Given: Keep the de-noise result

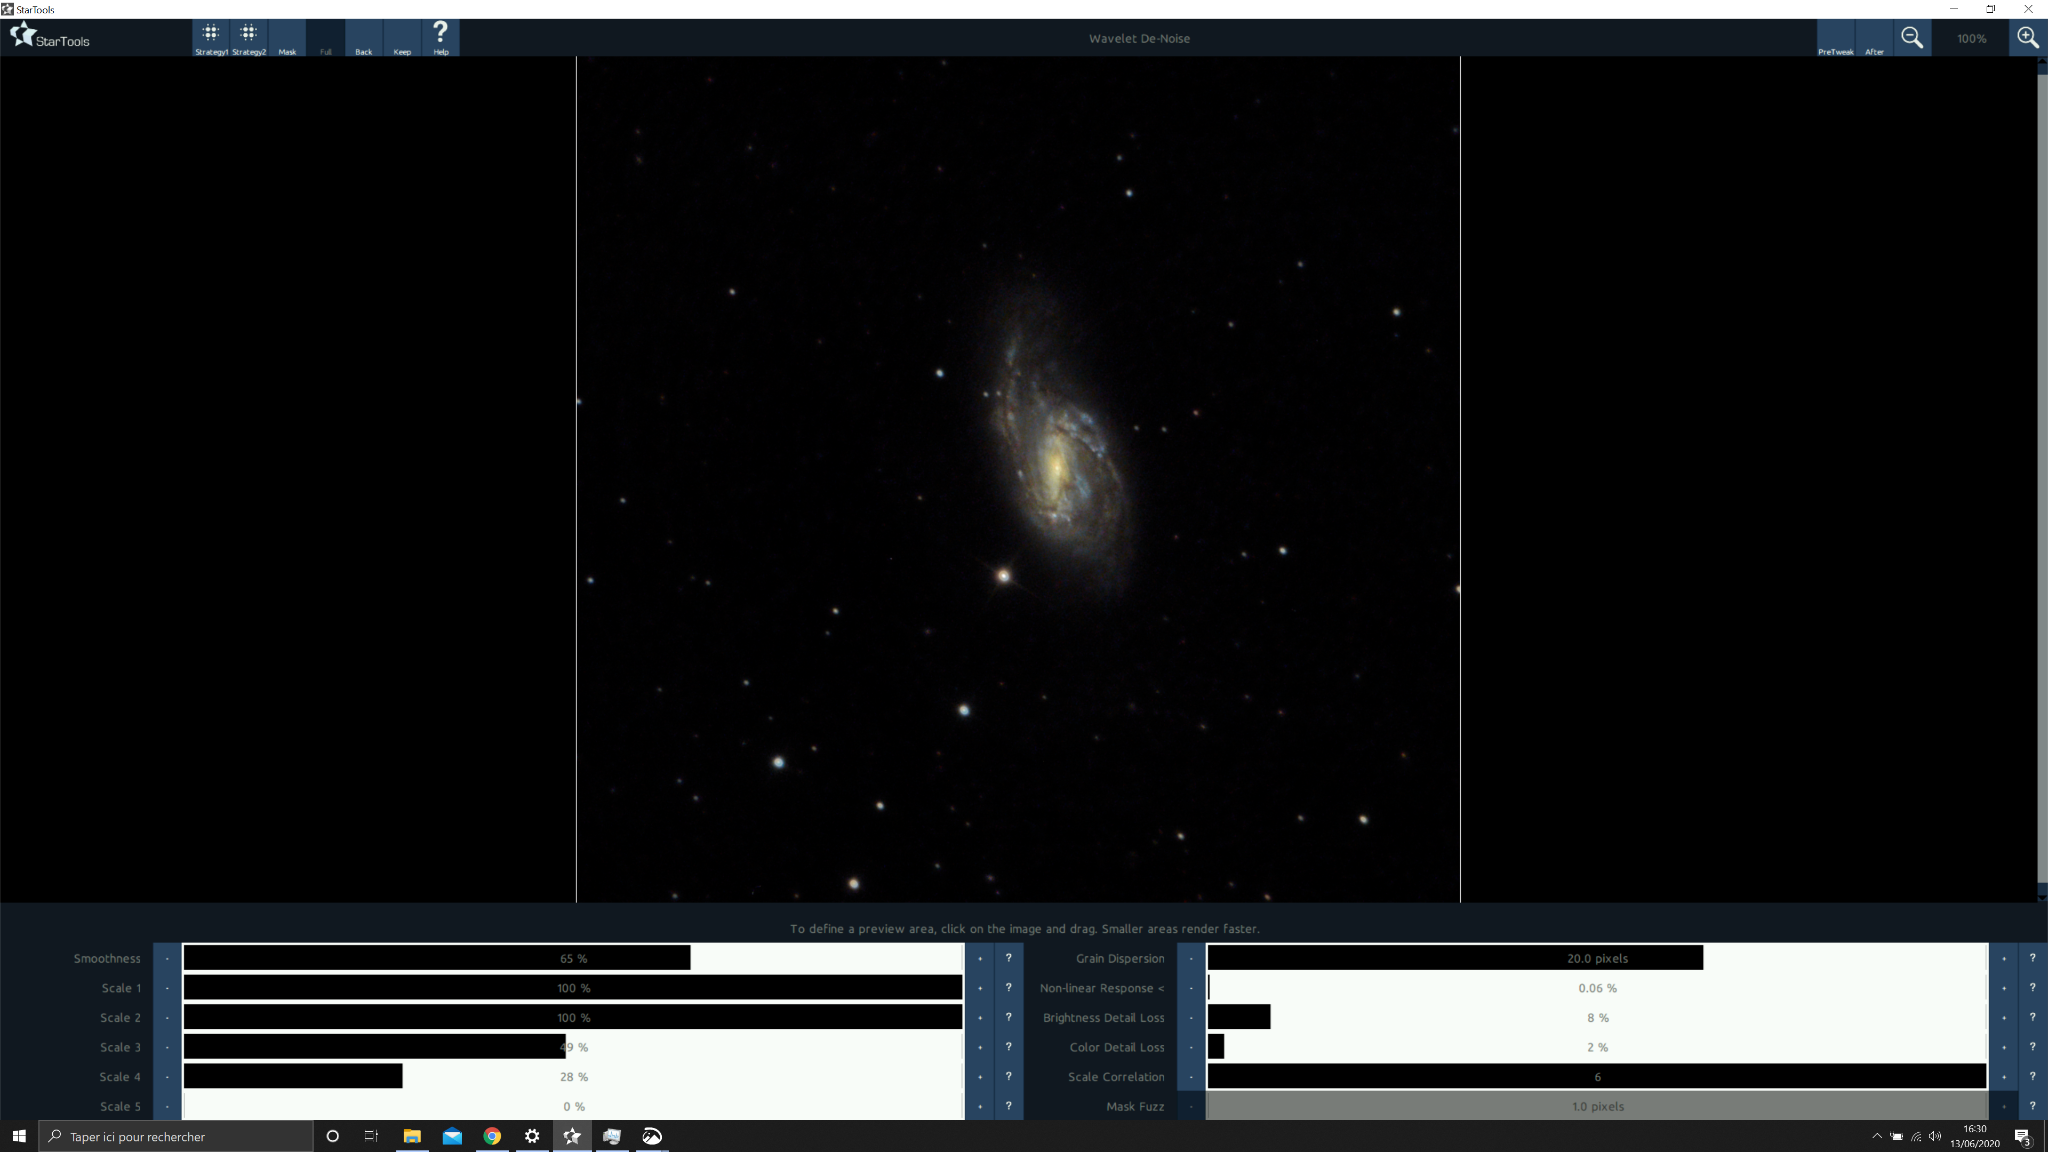Looking at the screenshot, I should (x=402, y=38).
